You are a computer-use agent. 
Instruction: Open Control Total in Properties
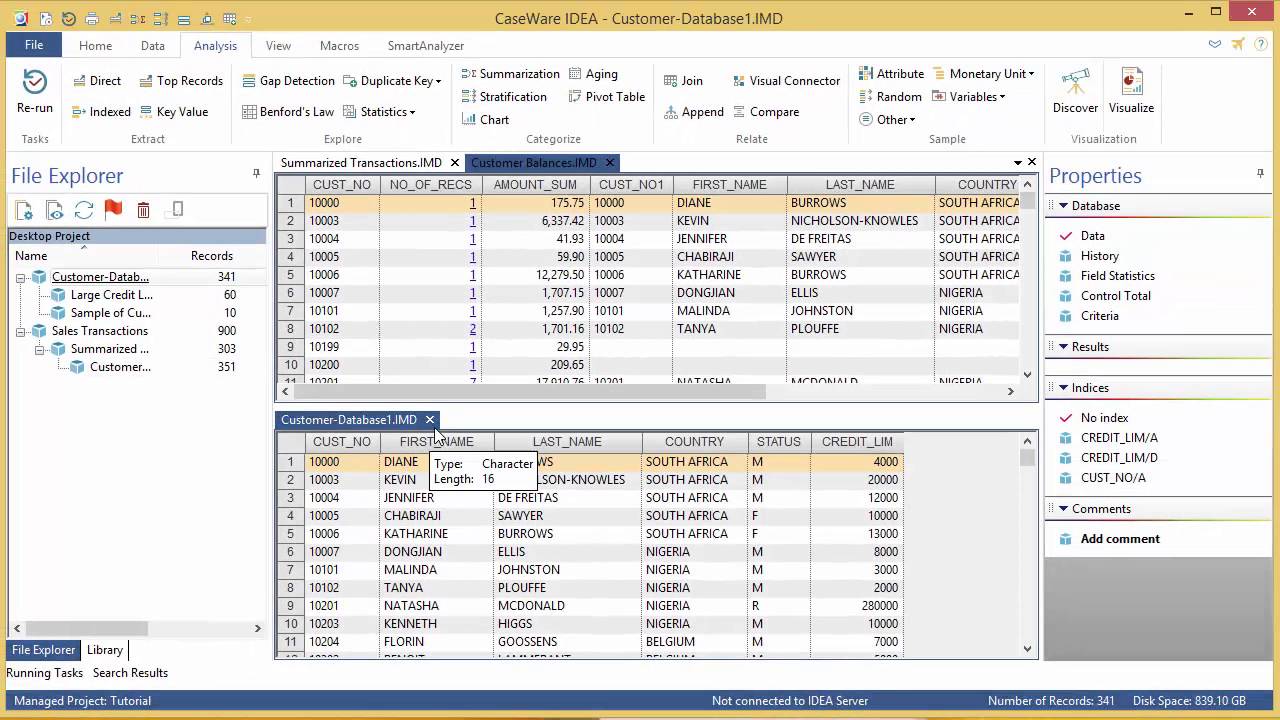1116,296
